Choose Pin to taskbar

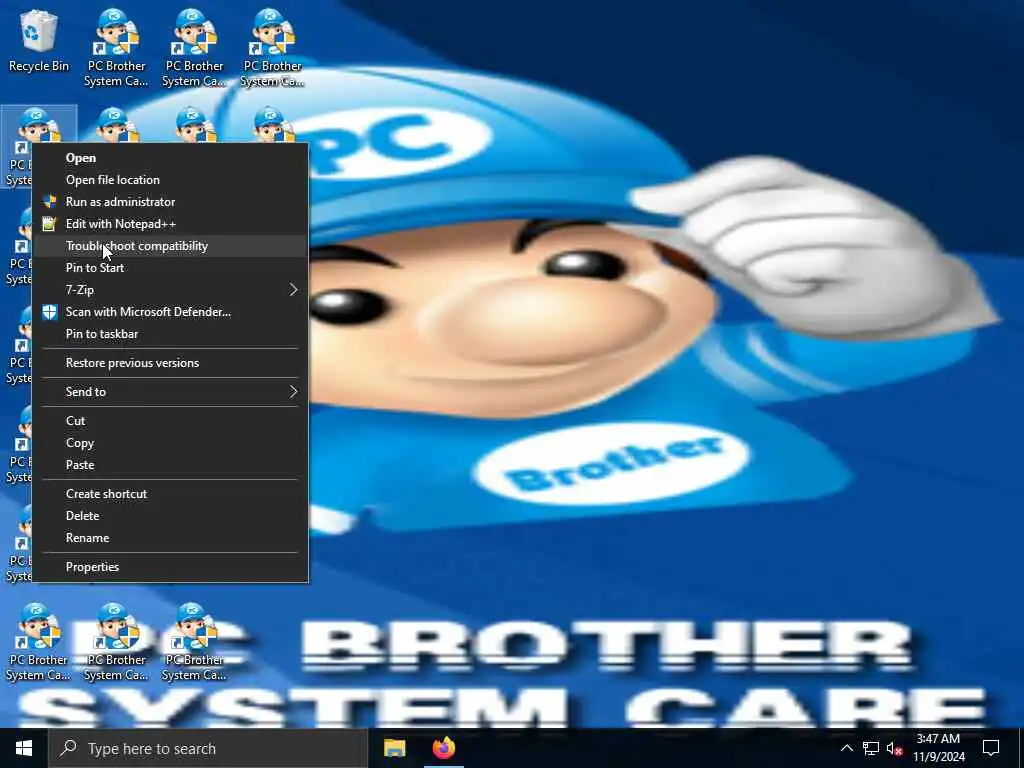tap(170, 334)
